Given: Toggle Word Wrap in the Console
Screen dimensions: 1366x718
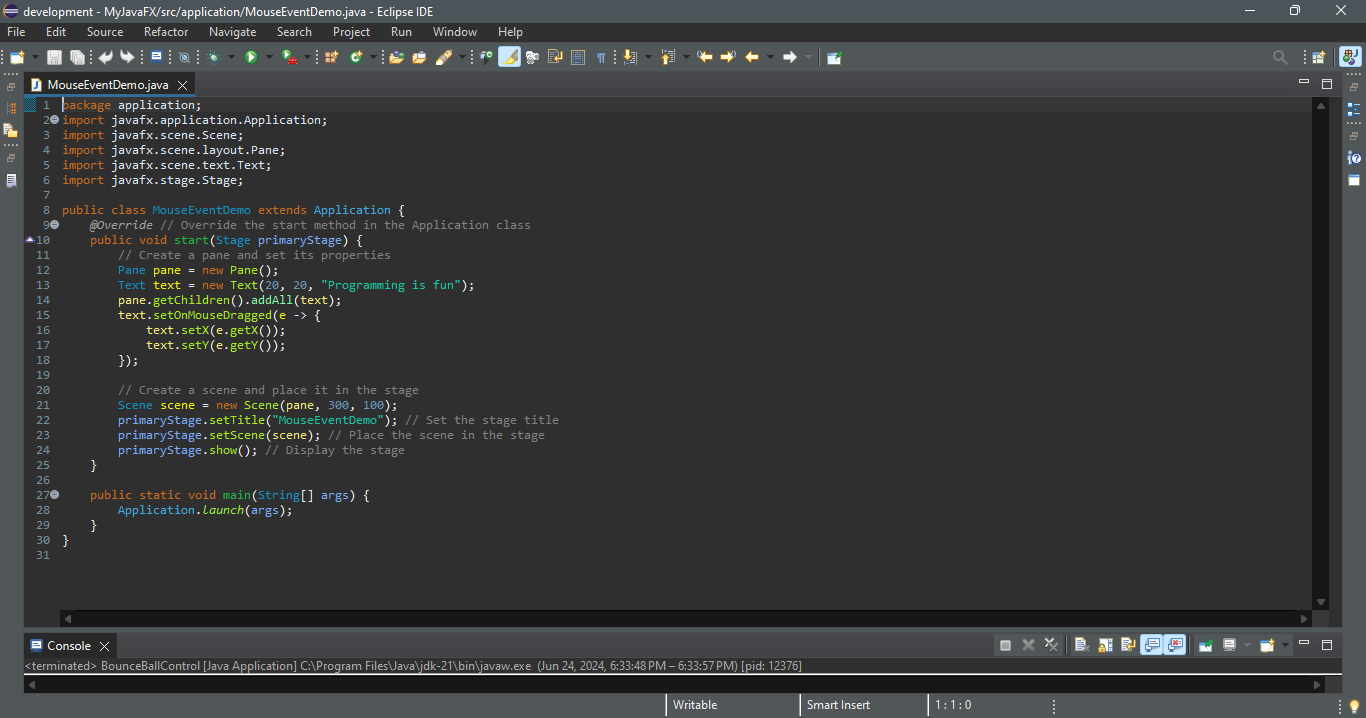Looking at the screenshot, I should [x=1127, y=645].
